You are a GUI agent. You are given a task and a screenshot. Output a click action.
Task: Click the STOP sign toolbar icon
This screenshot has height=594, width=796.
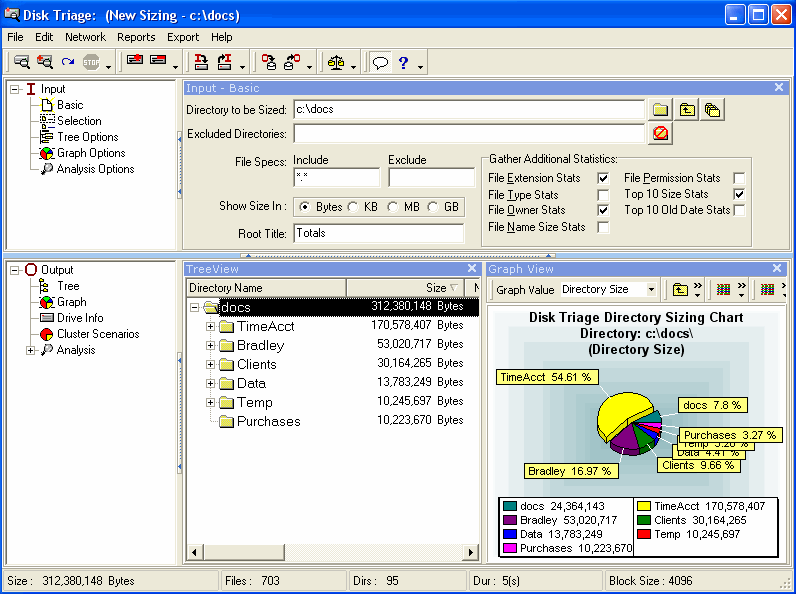(91, 62)
